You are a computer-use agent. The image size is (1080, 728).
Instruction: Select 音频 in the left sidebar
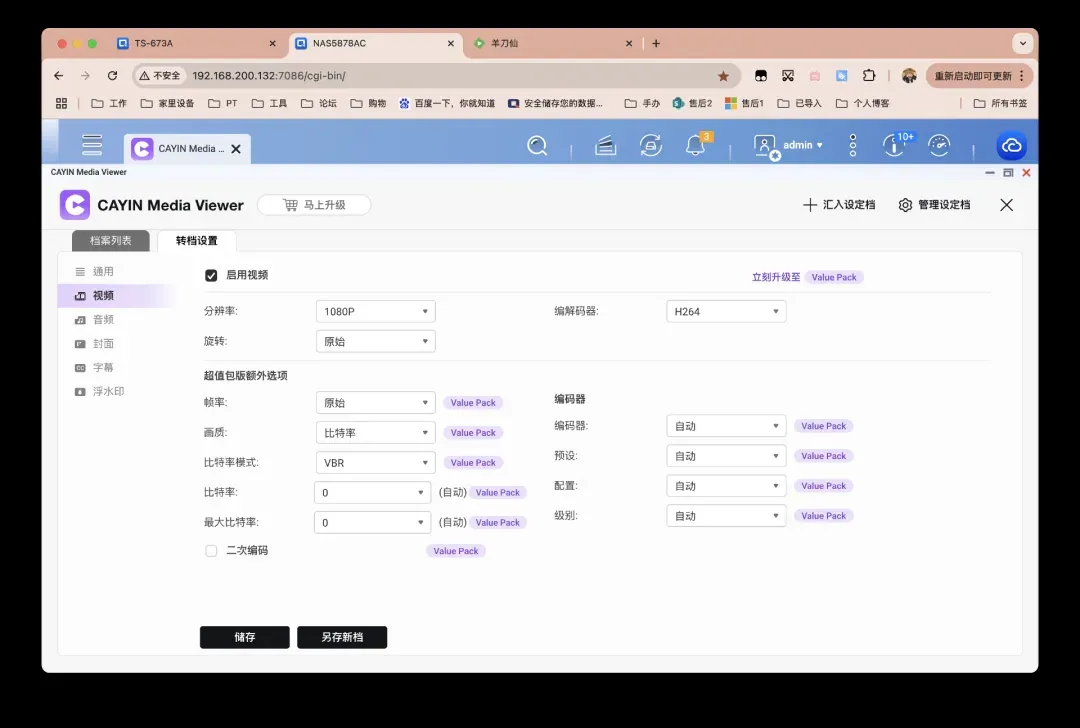[x=103, y=320]
